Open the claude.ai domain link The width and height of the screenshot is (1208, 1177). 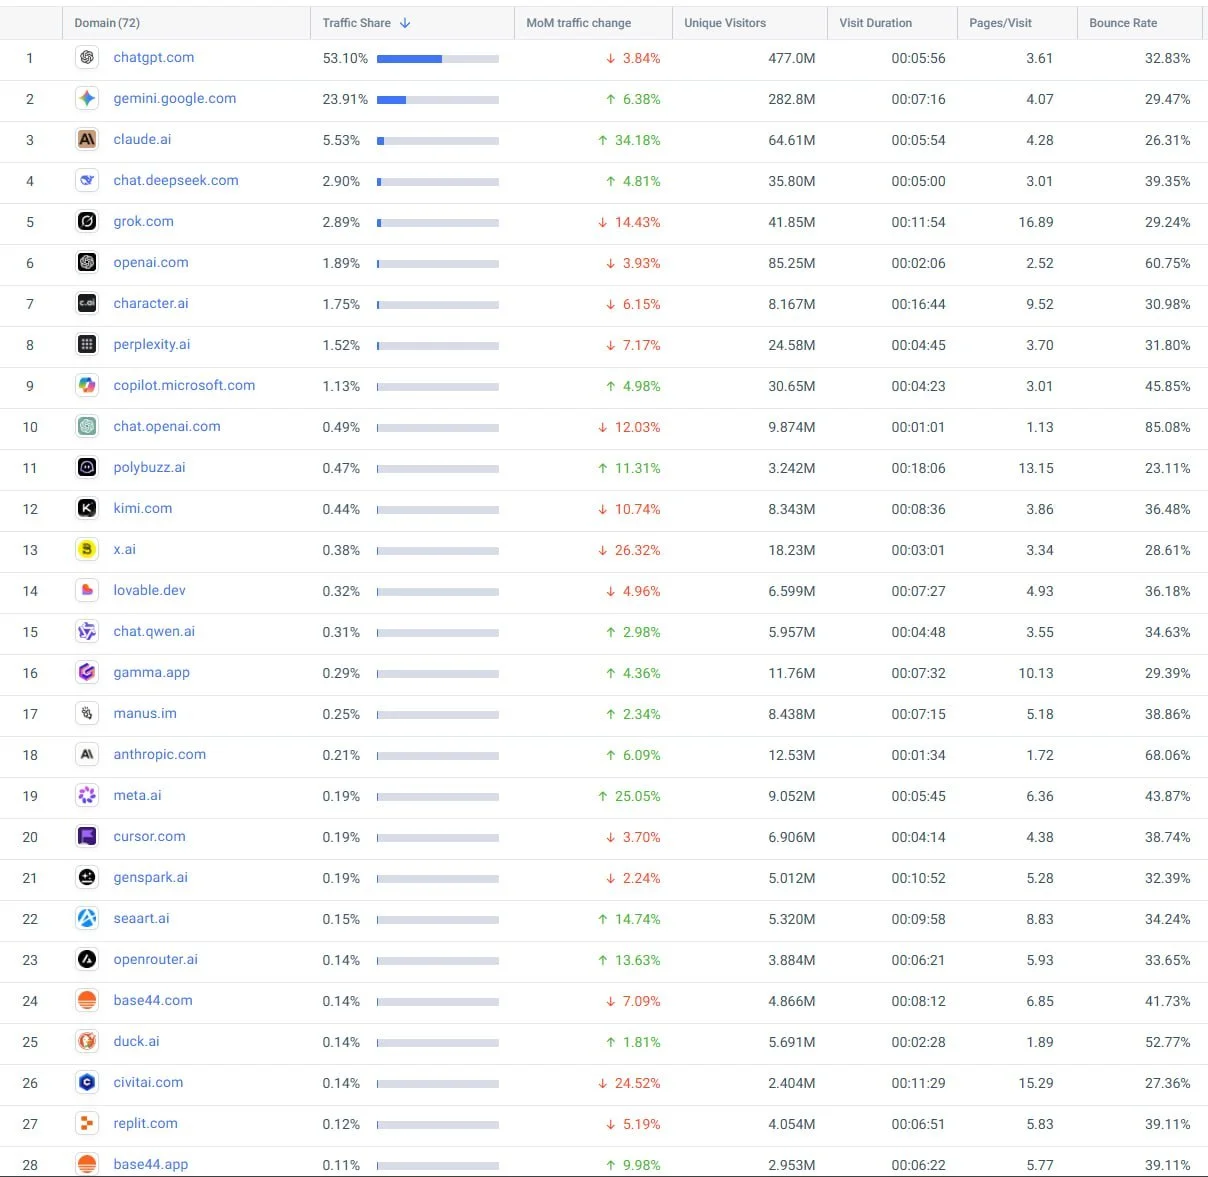point(142,140)
